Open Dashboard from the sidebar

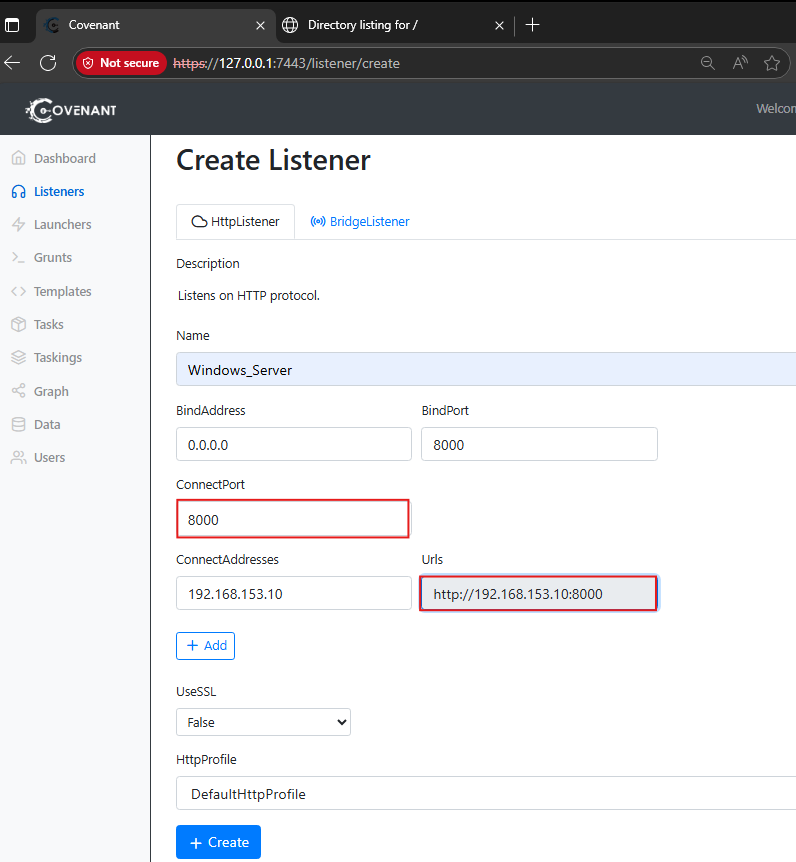pyautogui.click(x=65, y=158)
